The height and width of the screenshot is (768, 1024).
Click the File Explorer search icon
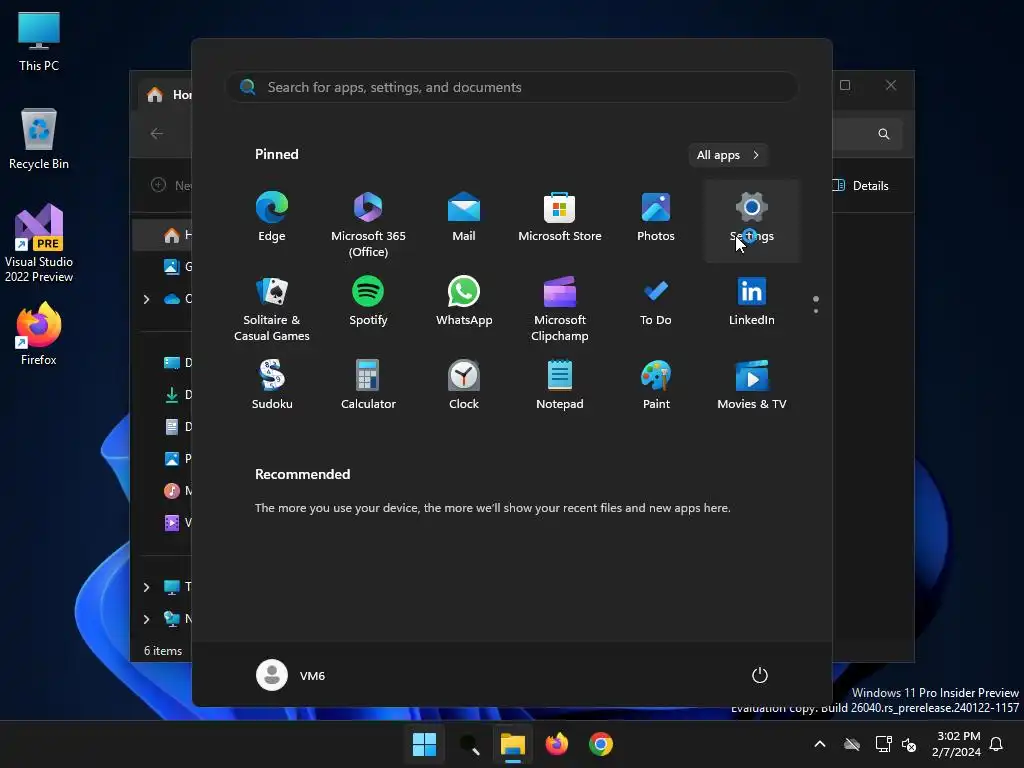tap(884, 134)
